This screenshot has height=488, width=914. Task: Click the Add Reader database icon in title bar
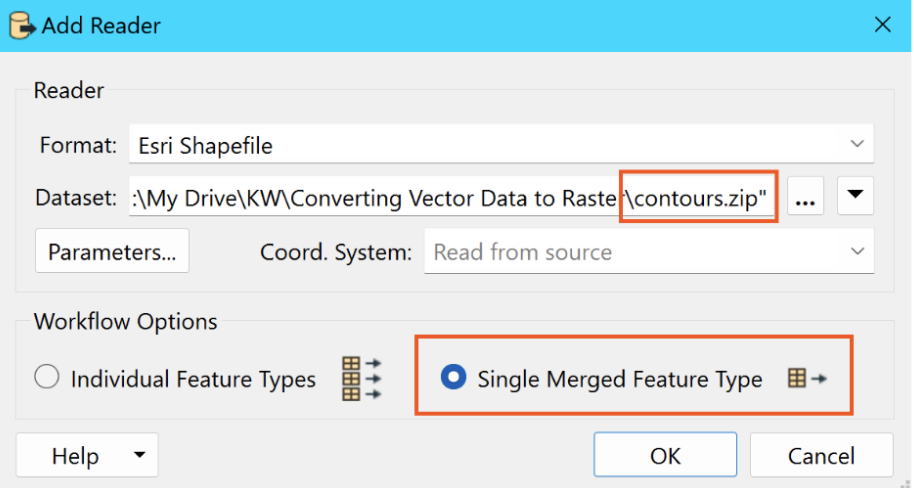22,26
